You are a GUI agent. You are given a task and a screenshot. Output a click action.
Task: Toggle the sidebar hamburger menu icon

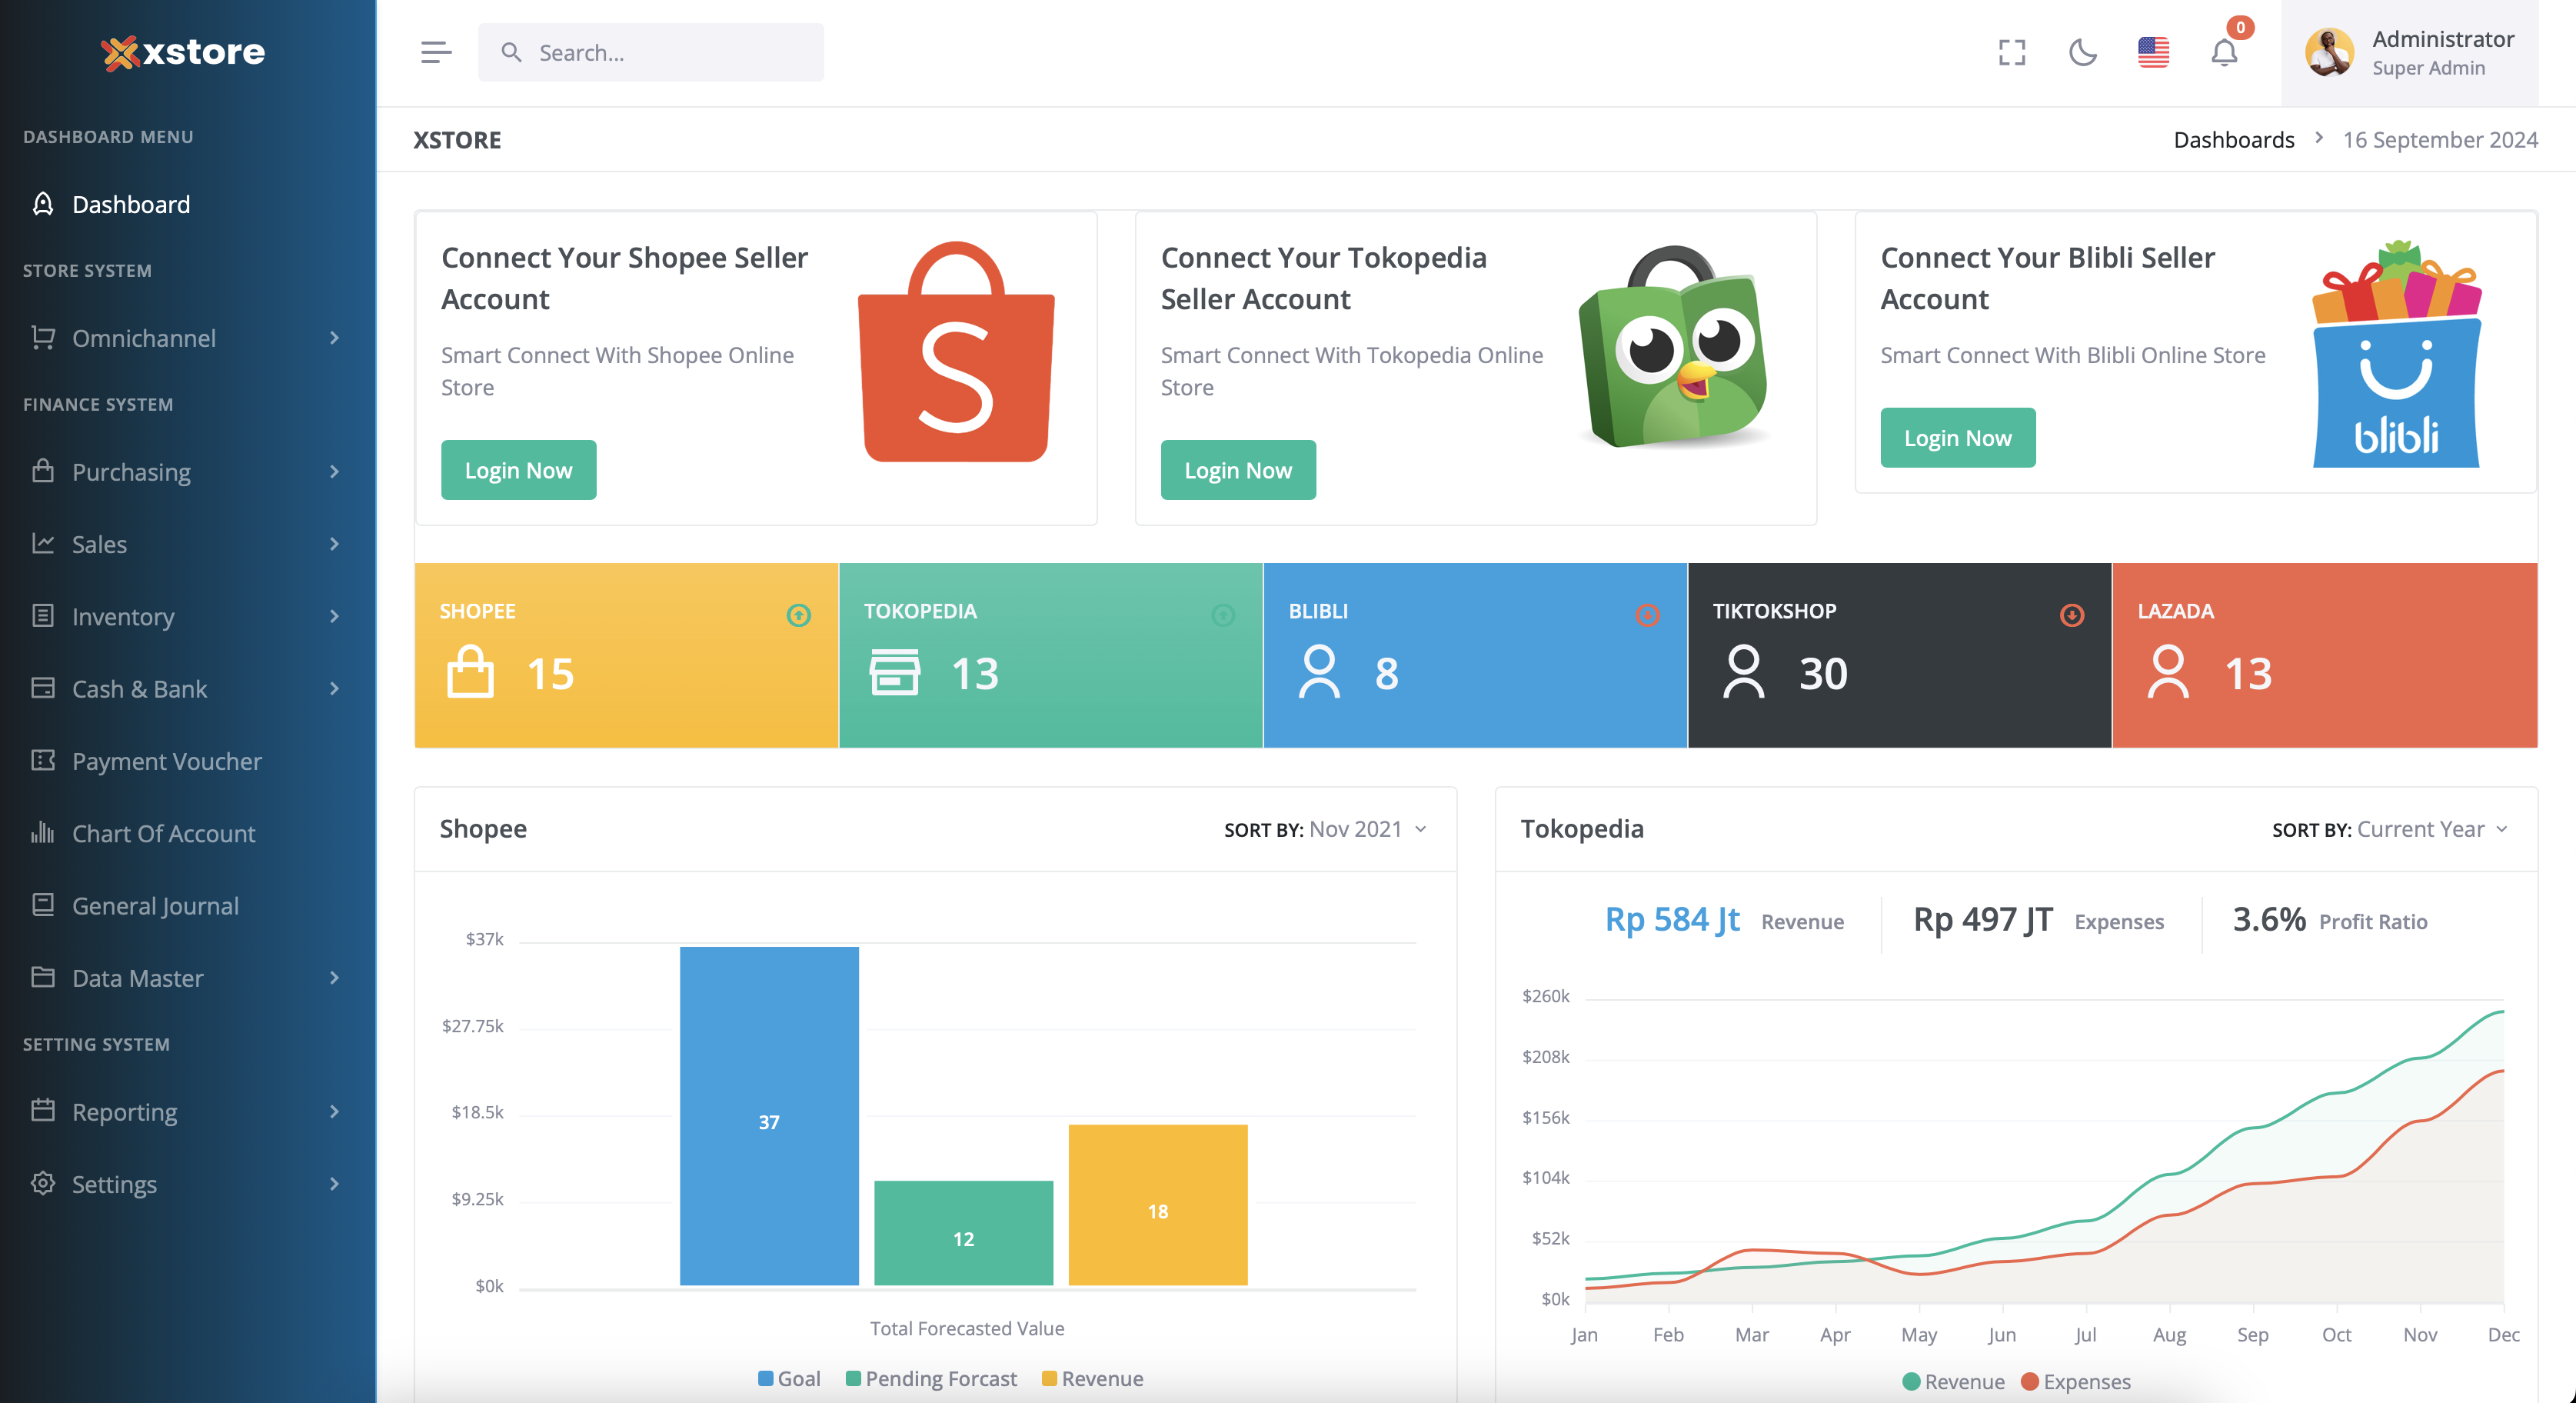click(x=436, y=52)
